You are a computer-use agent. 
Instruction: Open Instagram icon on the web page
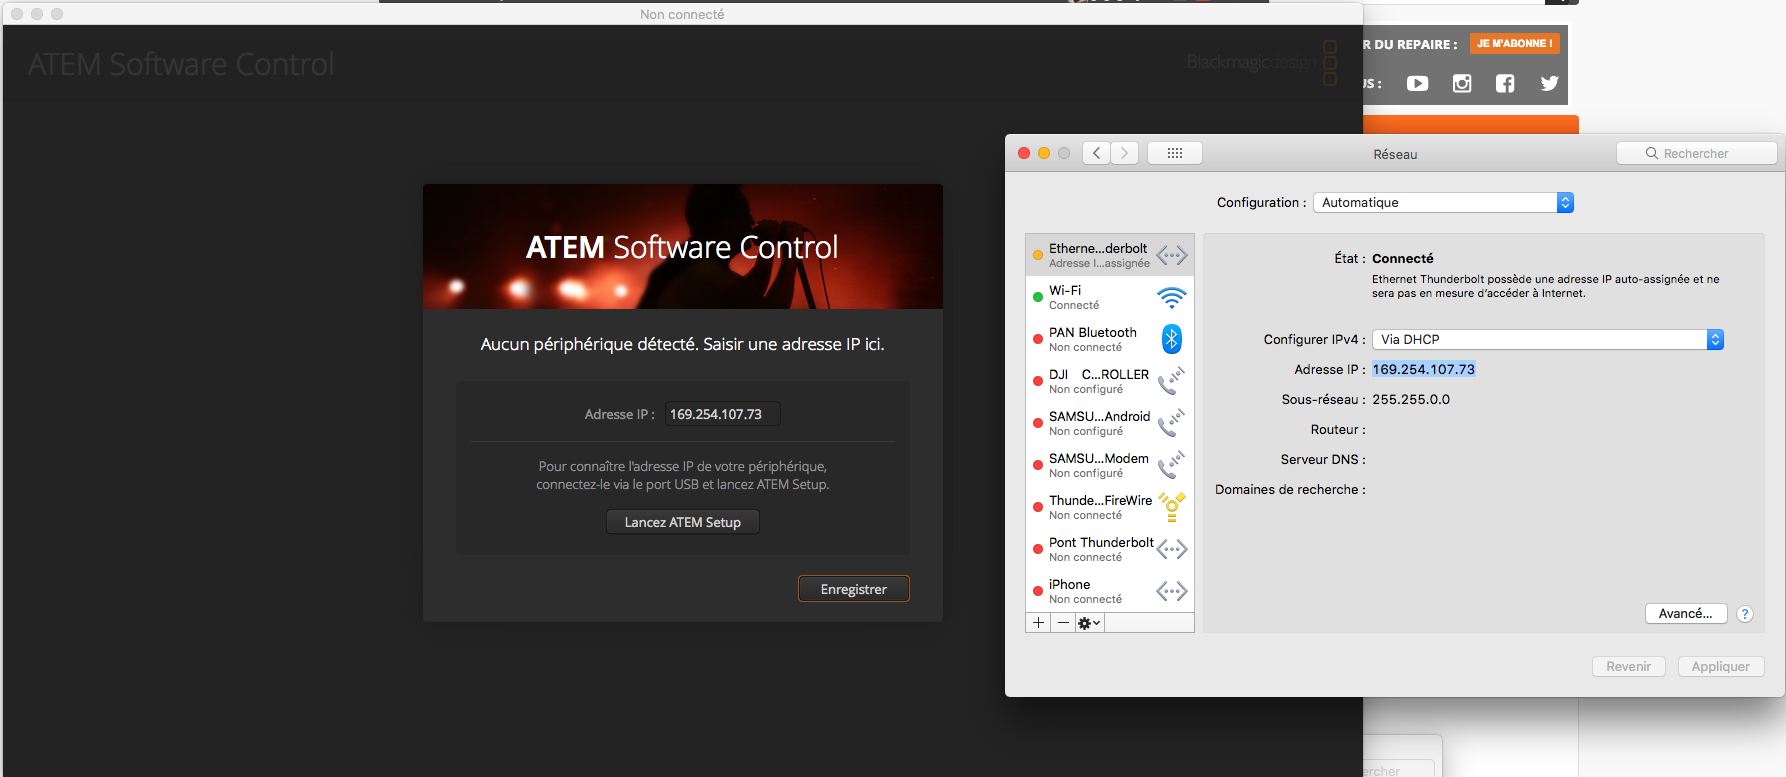click(1462, 83)
